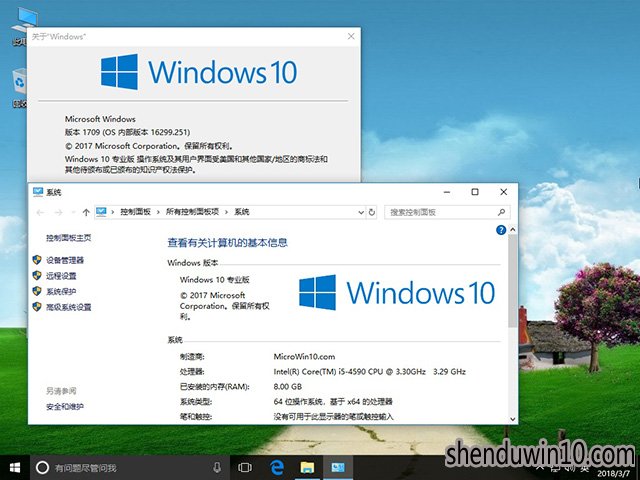The width and height of the screenshot is (640, 480).
Task: Click the back arrow in System window
Action: [x=40, y=212]
